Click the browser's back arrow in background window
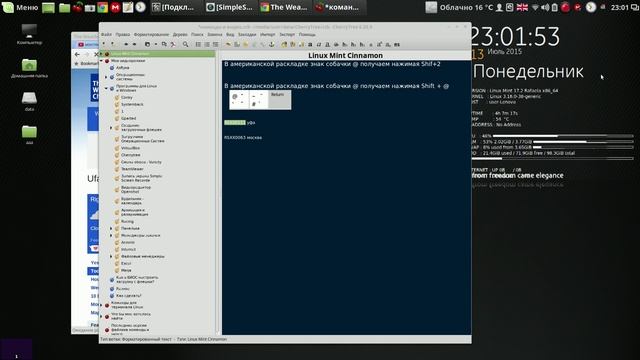Screen dimensions: 640x360 click(77, 54)
